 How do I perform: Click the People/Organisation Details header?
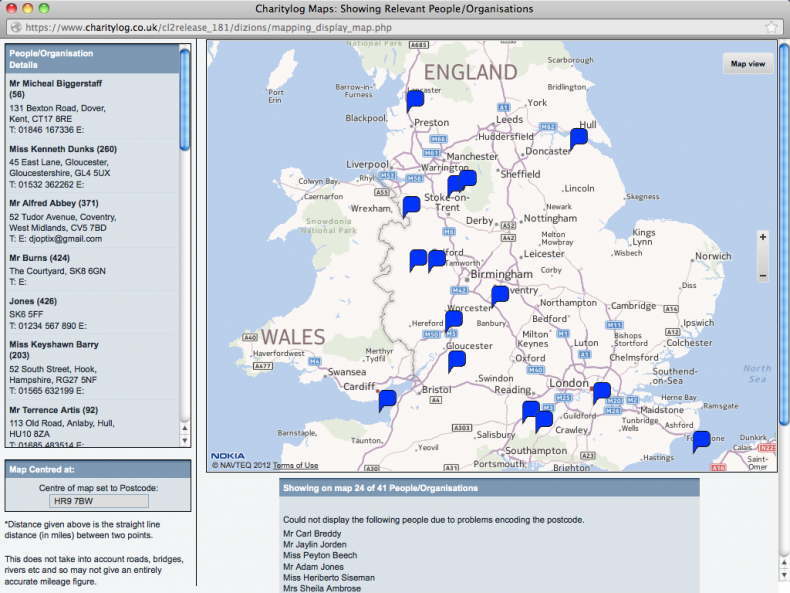click(x=92, y=59)
